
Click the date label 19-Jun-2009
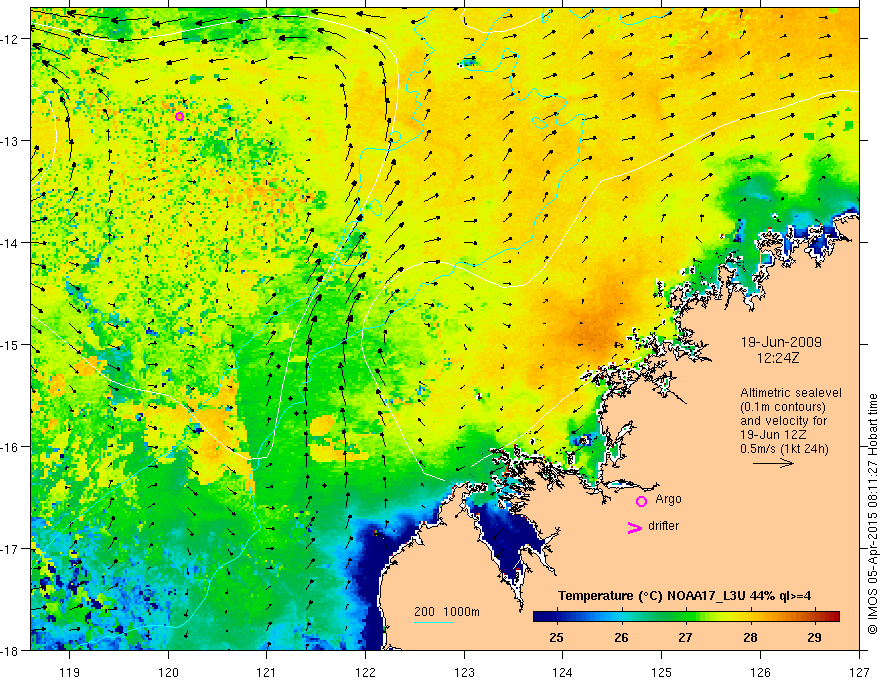click(781, 342)
